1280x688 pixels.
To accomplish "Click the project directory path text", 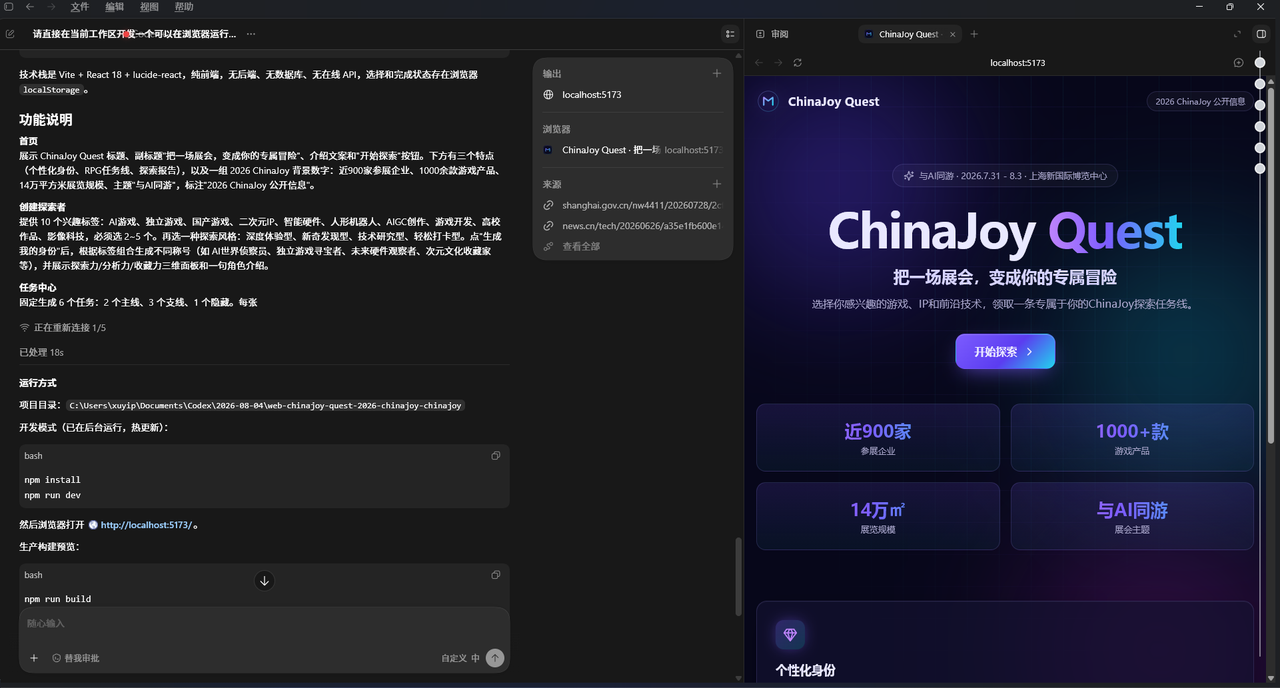I will 265,405.
